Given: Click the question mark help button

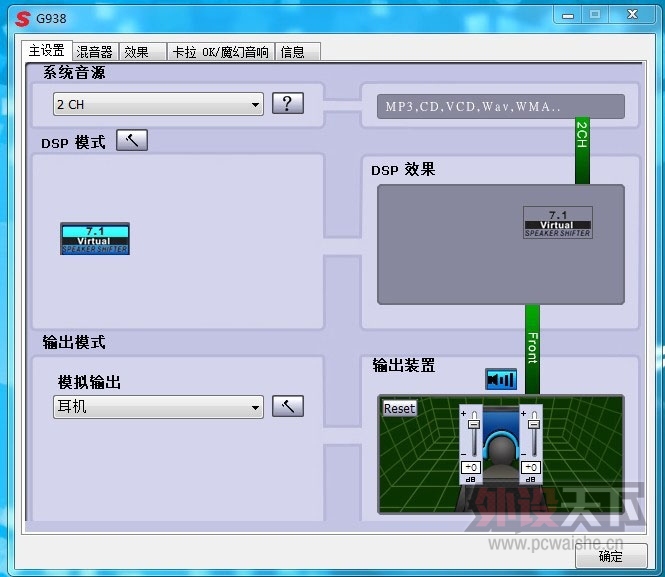Looking at the screenshot, I should (x=288, y=103).
